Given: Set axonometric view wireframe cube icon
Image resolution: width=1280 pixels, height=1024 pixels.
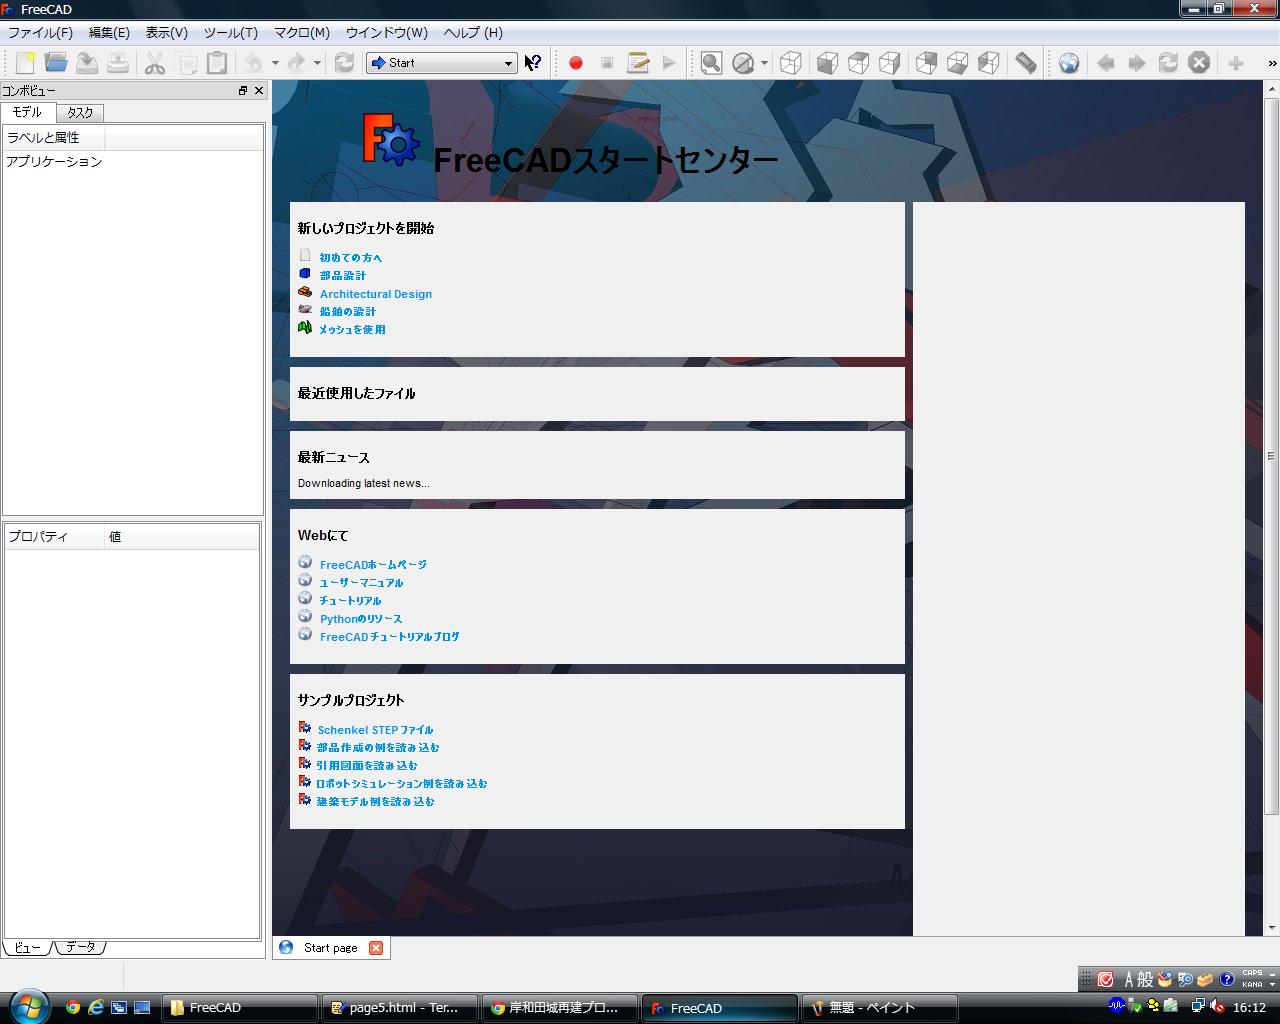Looking at the screenshot, I should pos(790,63).
